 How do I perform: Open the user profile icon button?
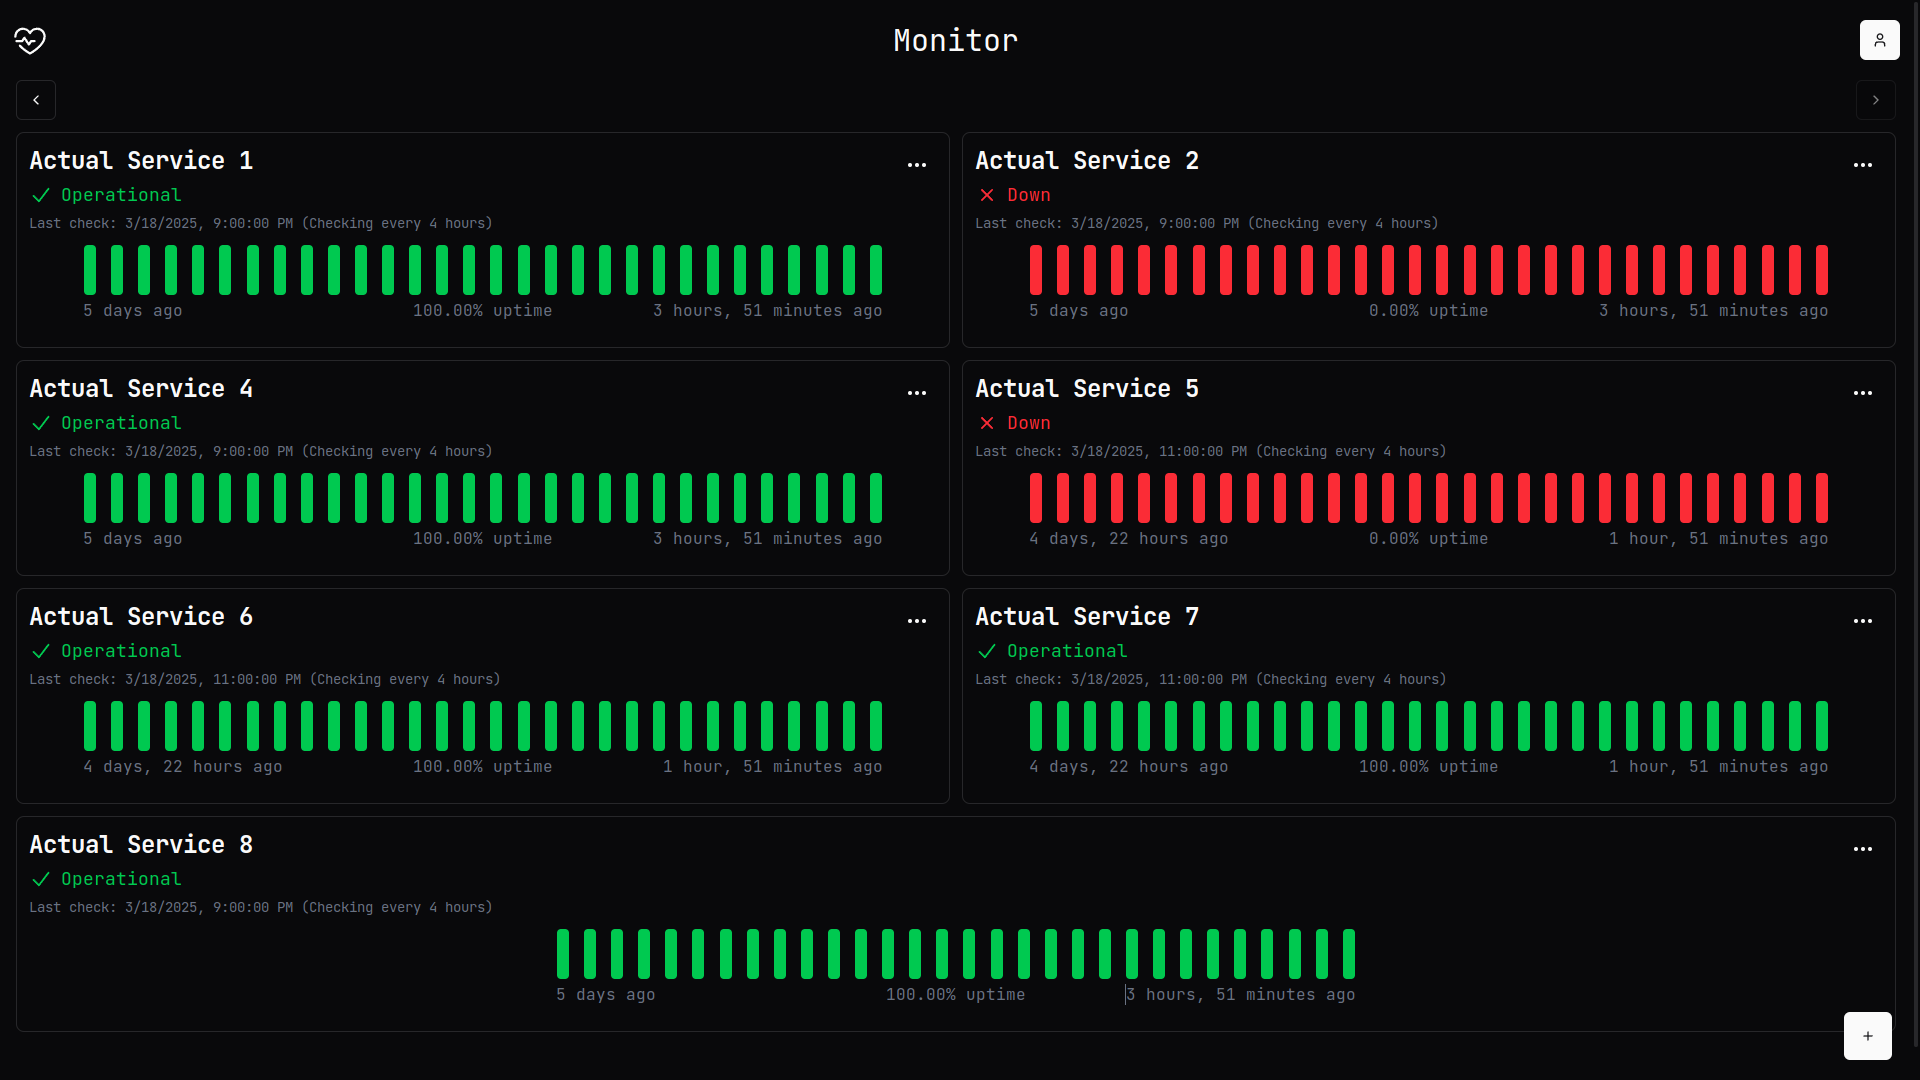coord(1879,40)
